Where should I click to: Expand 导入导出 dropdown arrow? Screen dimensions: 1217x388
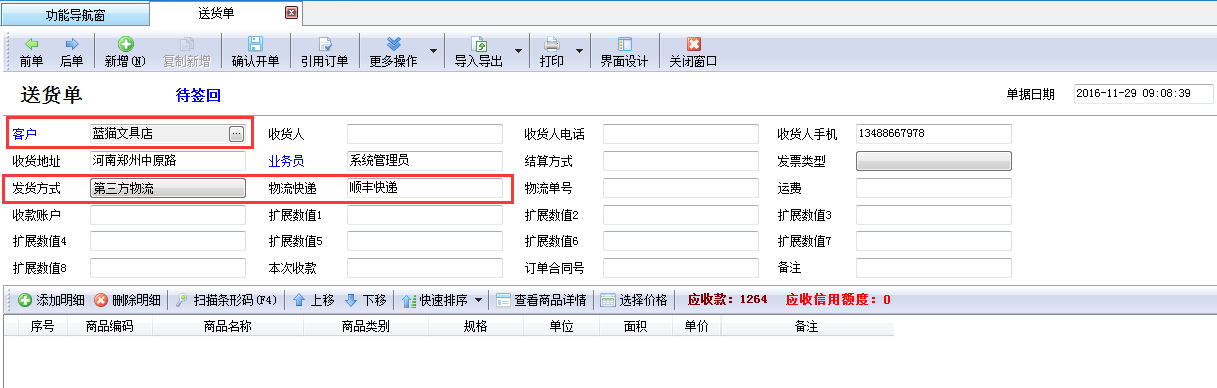519,50
